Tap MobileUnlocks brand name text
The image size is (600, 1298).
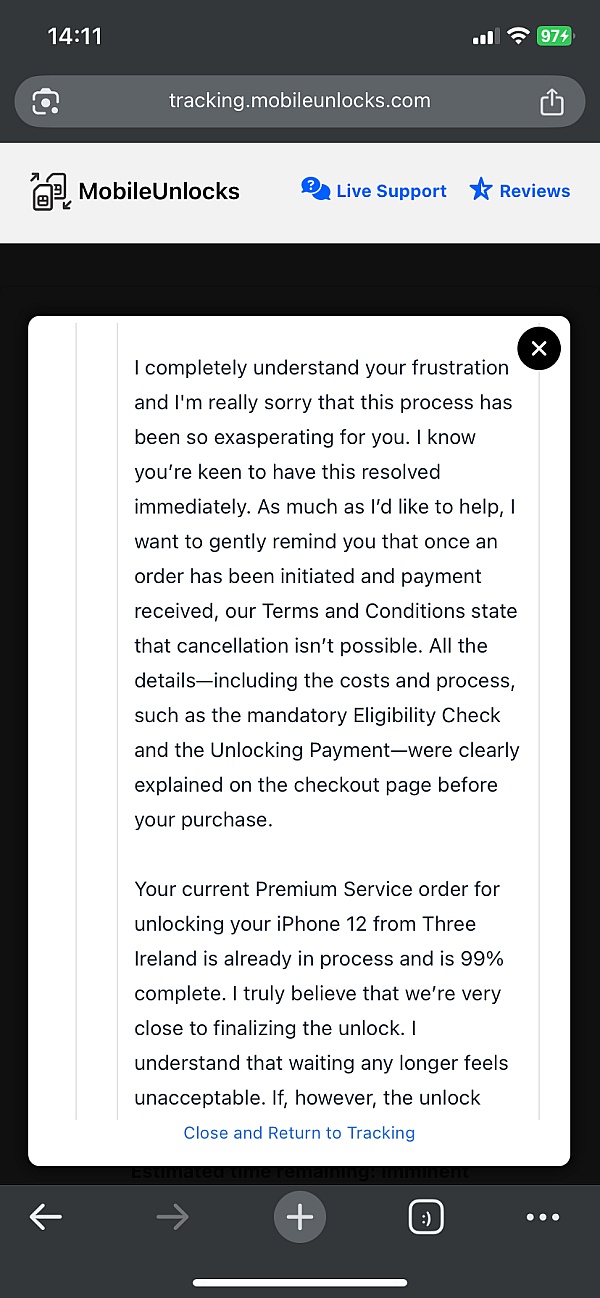pyautogui.click(x=159, y=191)
